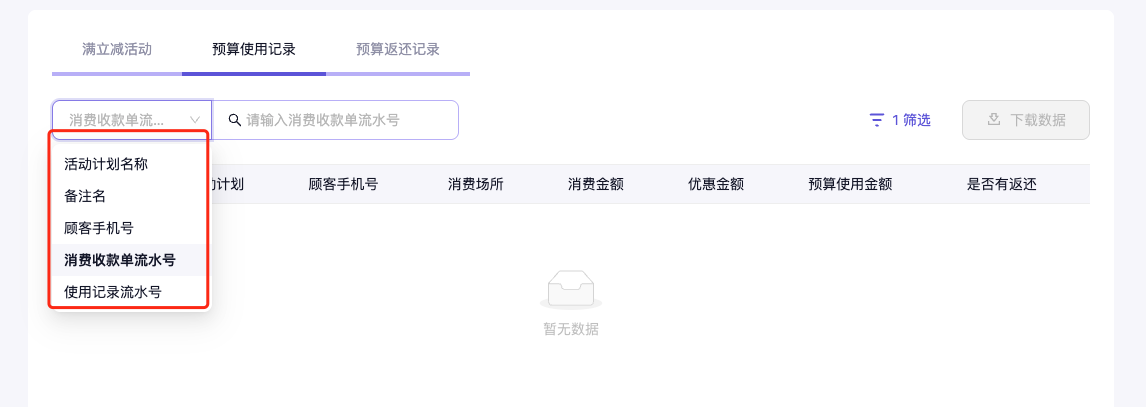Open the 预算返还记录 tab

[x=398, y=49]
